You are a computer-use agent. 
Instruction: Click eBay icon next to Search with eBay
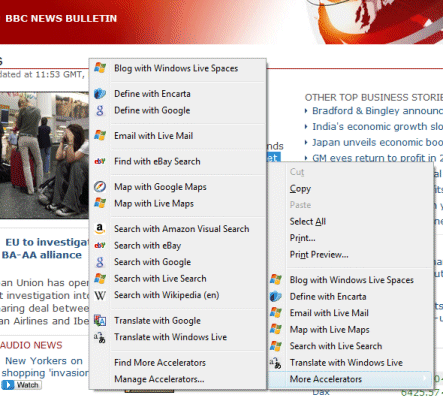(x=100, y=245)
